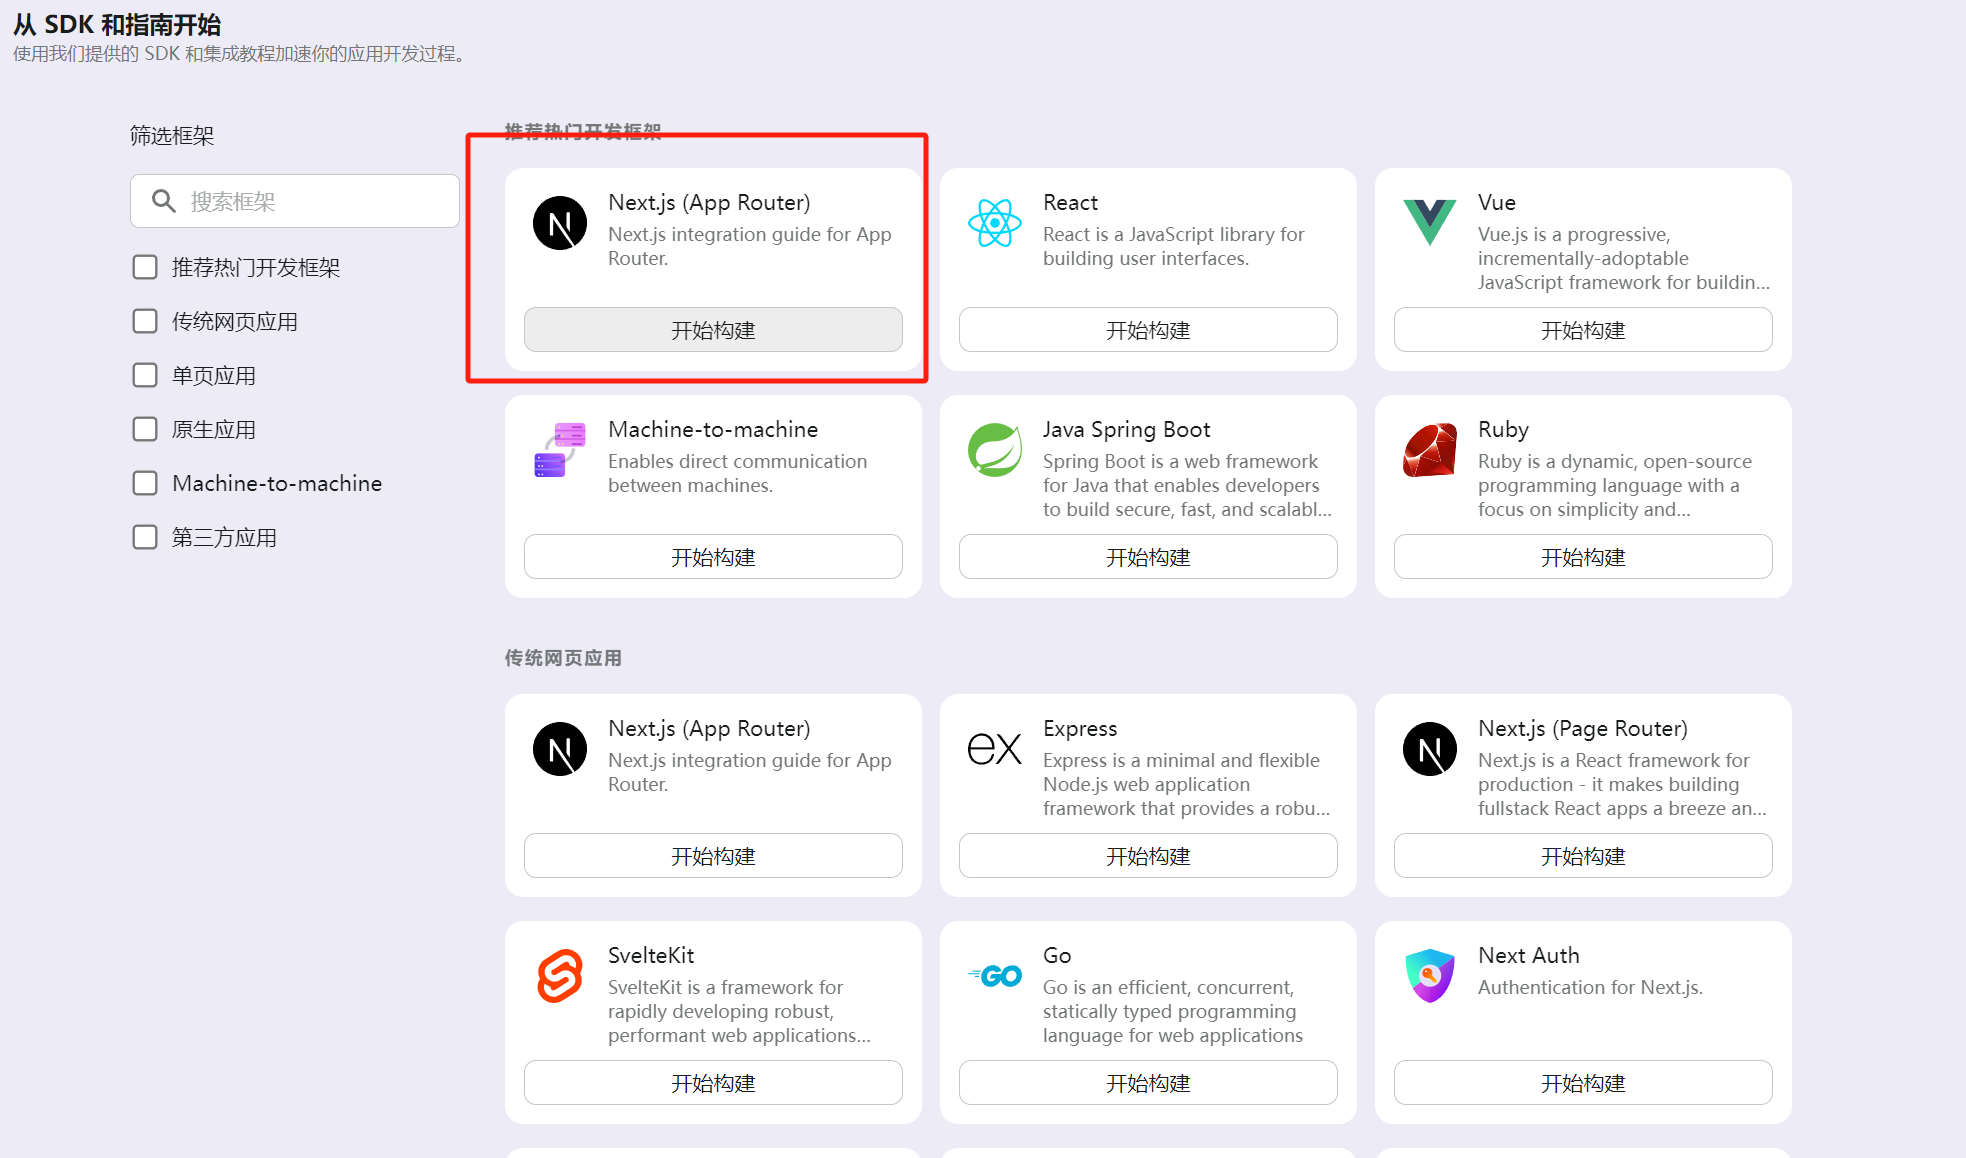Click the Next Auth title text
The height and width of the screenshot is (1158, 1966).
point(1529,956)
